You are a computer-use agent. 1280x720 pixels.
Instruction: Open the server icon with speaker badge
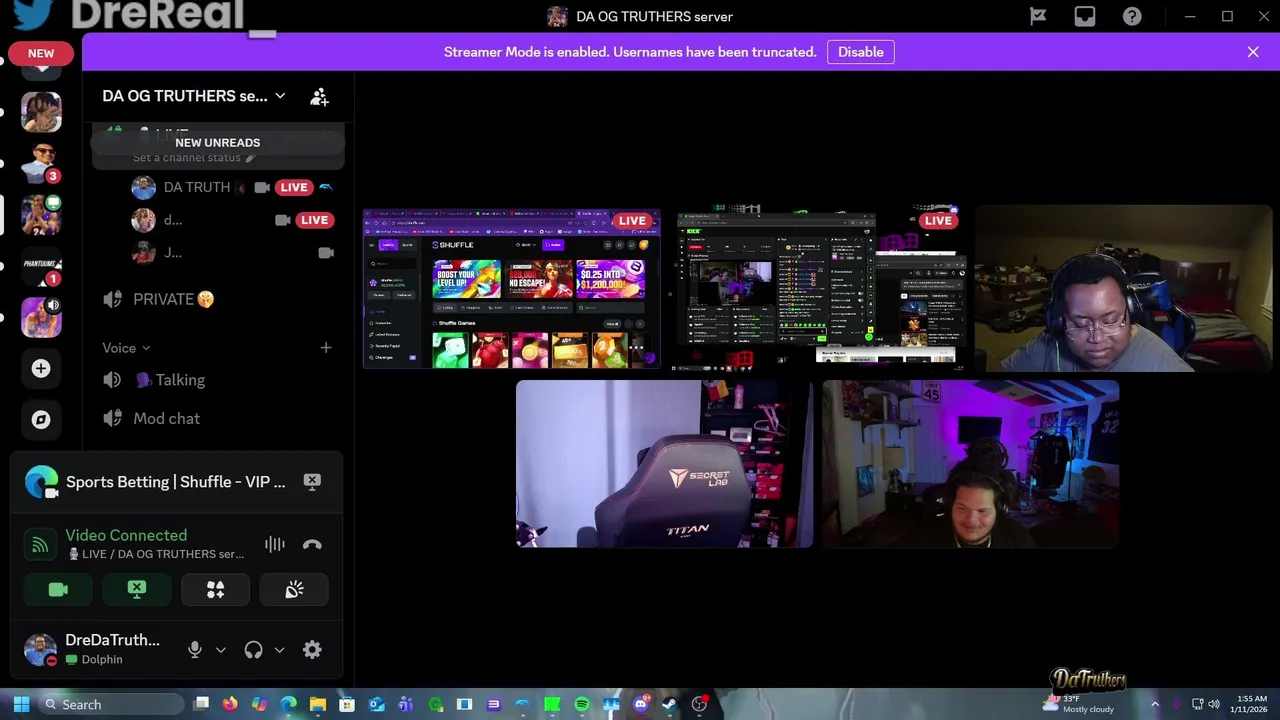tap(41, 318)
